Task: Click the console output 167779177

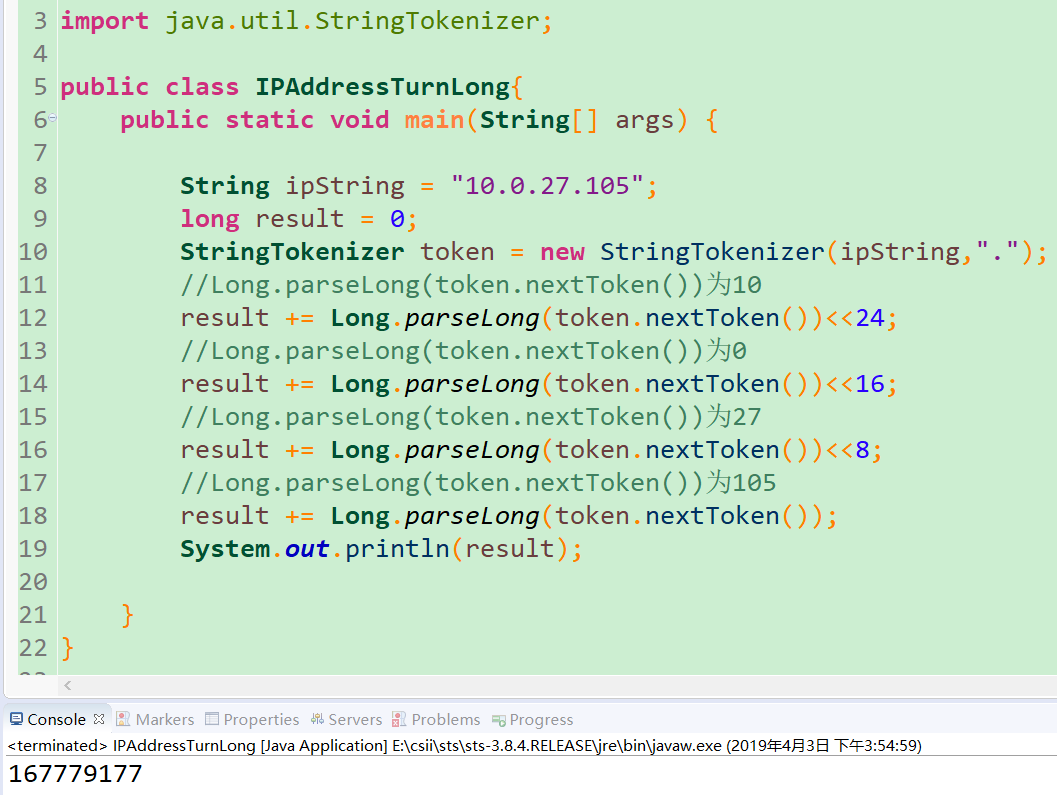Action: click(x=76, y=773)
